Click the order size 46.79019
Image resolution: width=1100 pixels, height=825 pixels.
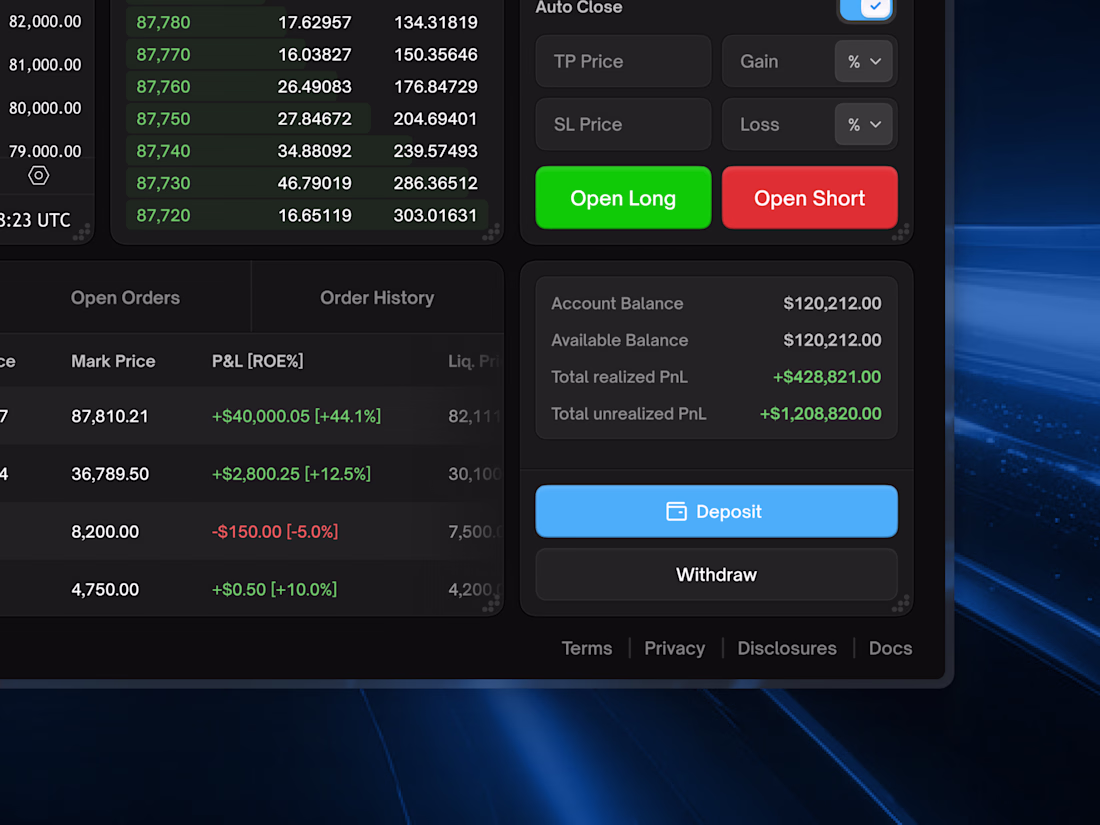pos(314,184)
